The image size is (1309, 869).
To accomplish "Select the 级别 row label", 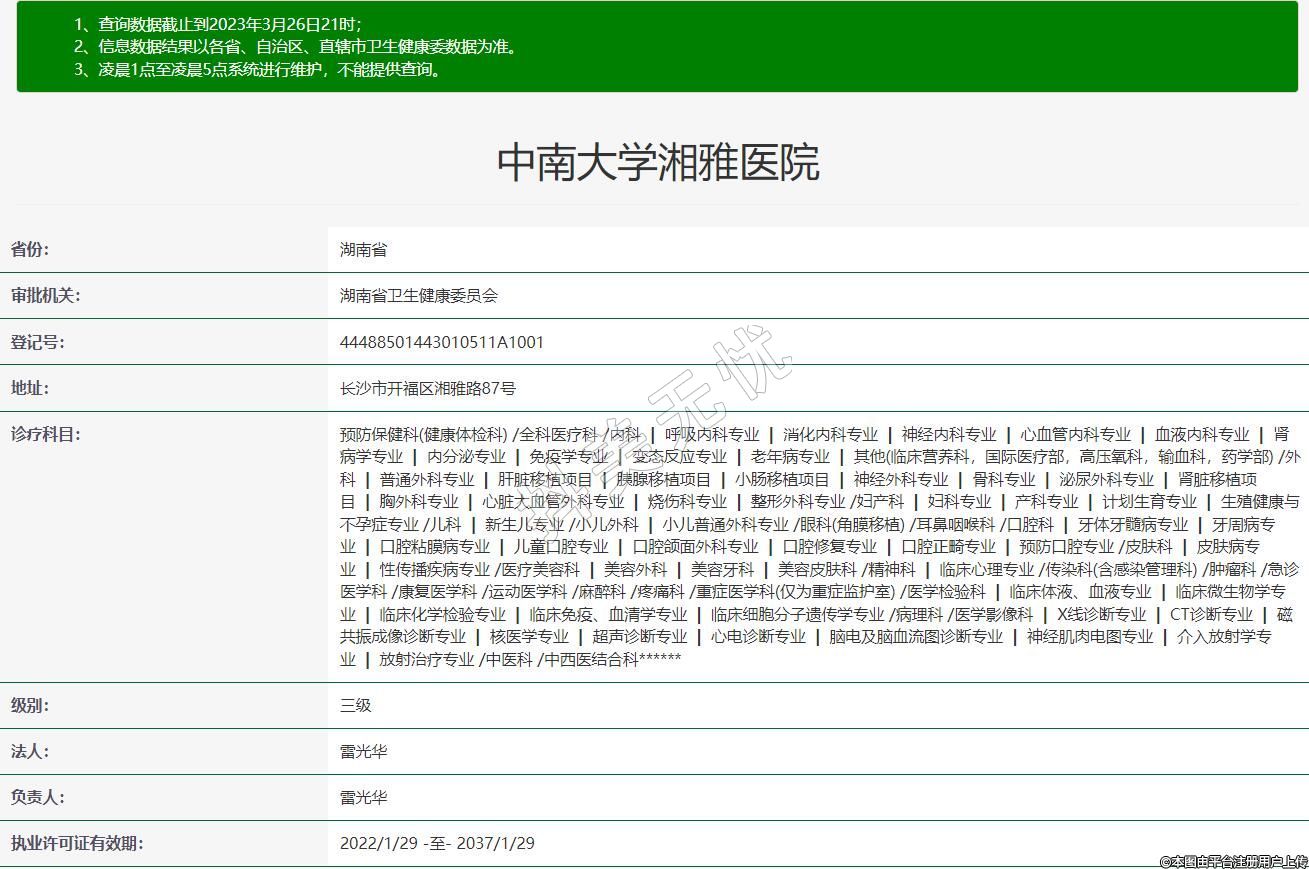I will pyautogui.click(x=30, y=705).
